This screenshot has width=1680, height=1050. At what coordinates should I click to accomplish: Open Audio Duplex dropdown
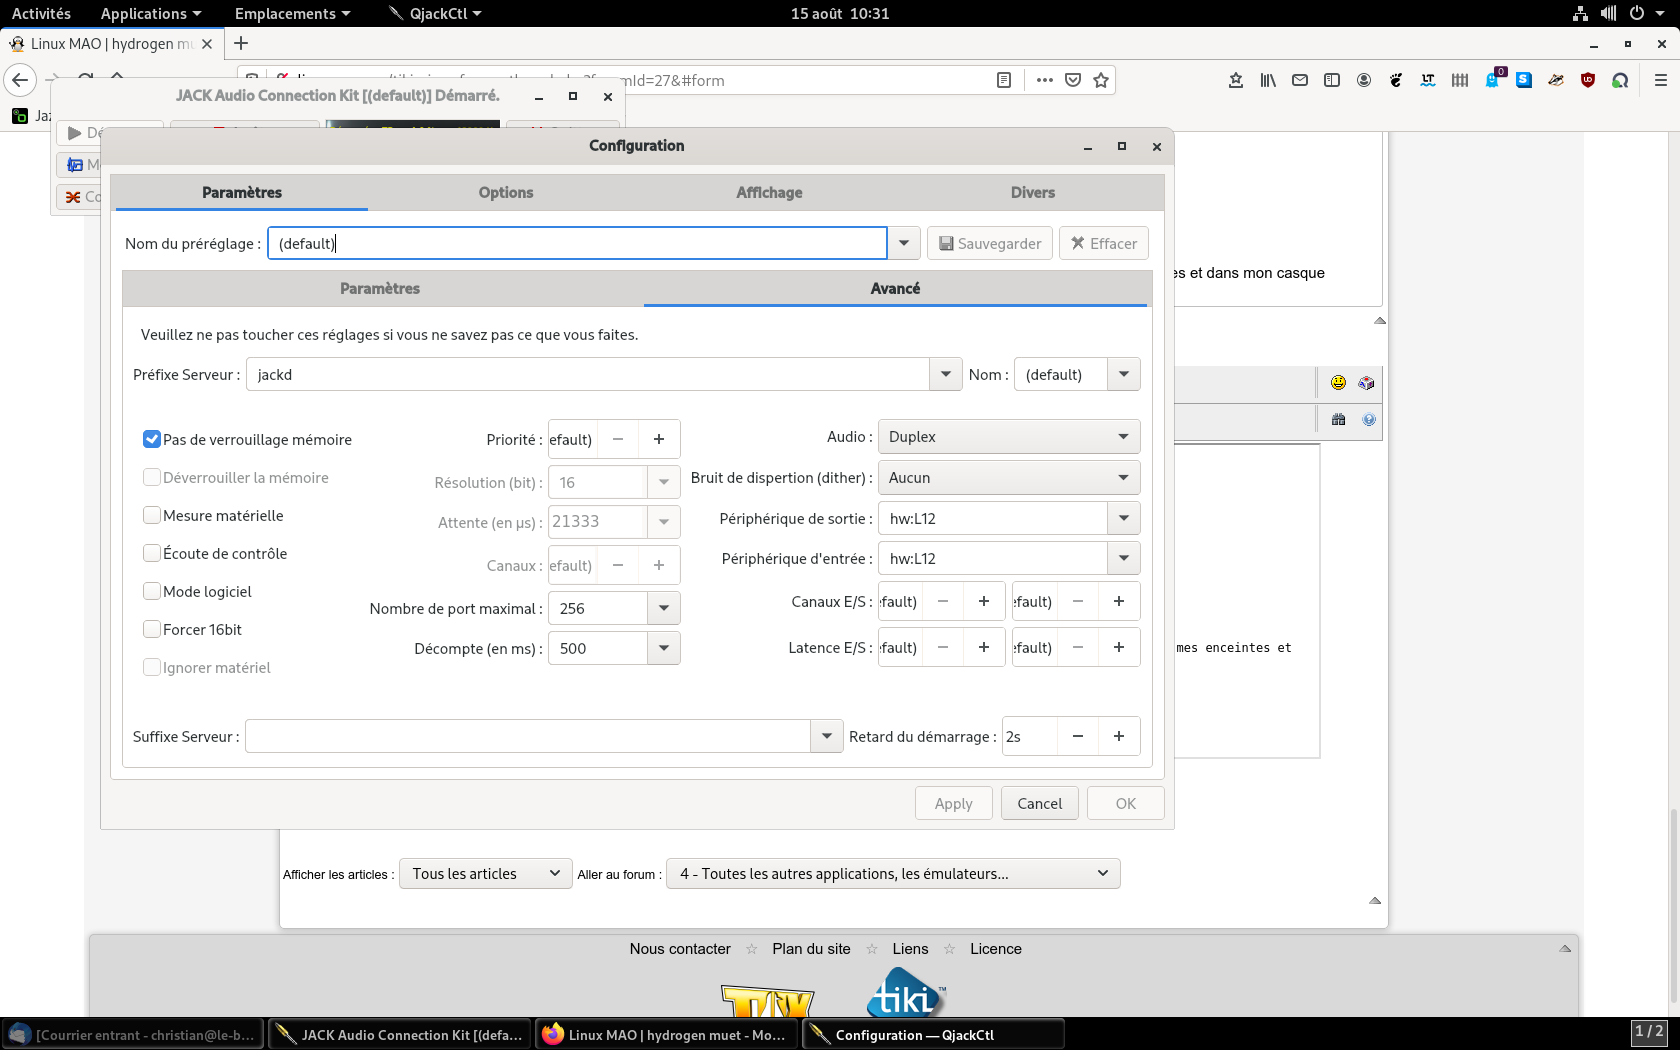[x=1009, y=436]
